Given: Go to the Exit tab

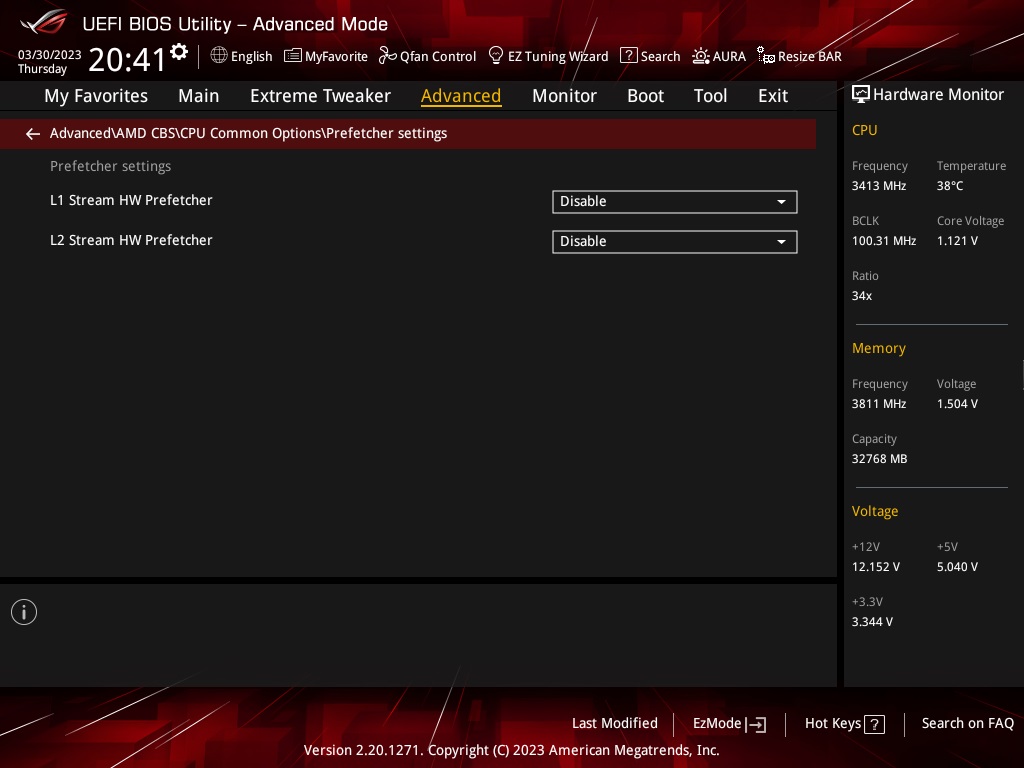Looking at the screenshot, I should pos(773,96).
